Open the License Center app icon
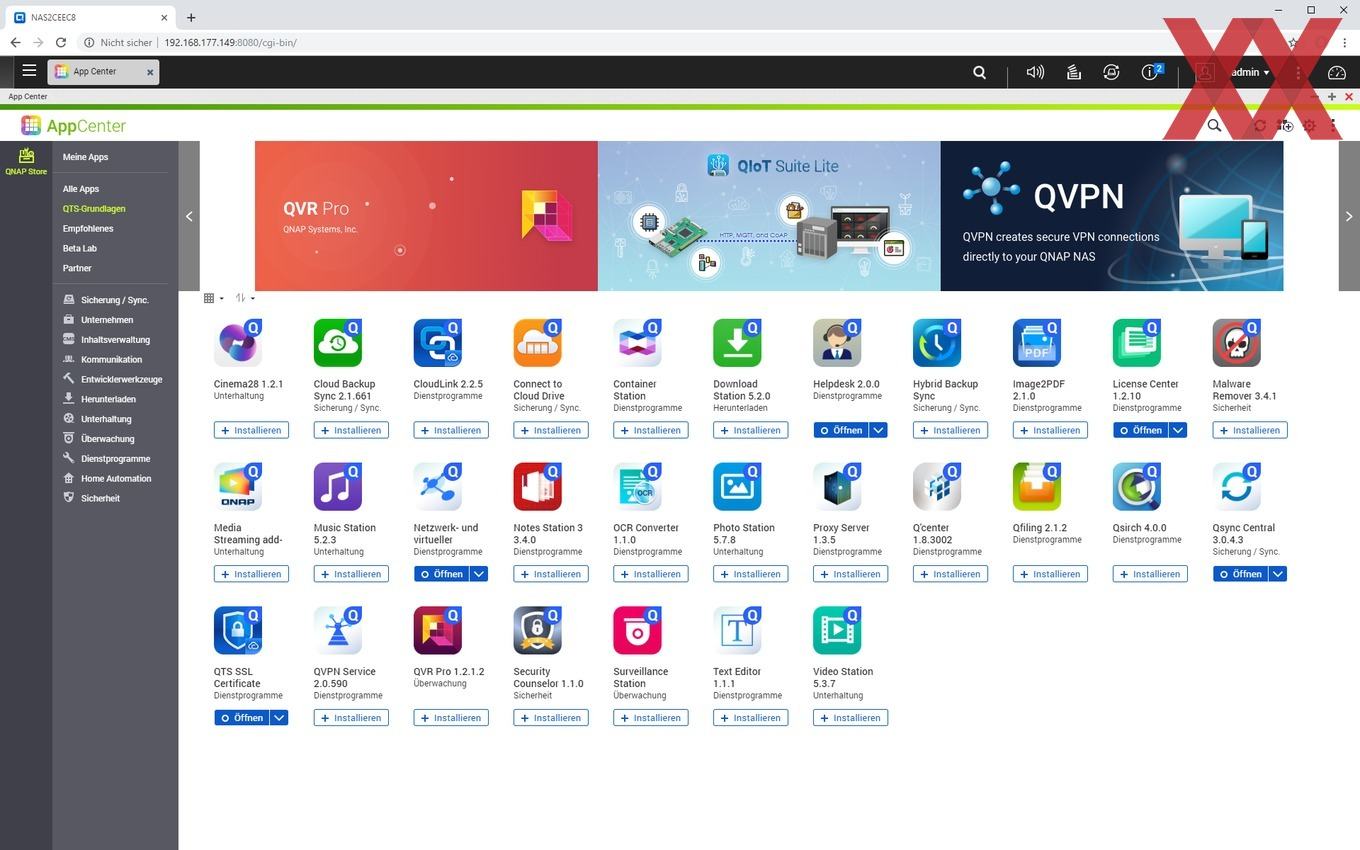Screen dimensions: 1360x850 1138,343
